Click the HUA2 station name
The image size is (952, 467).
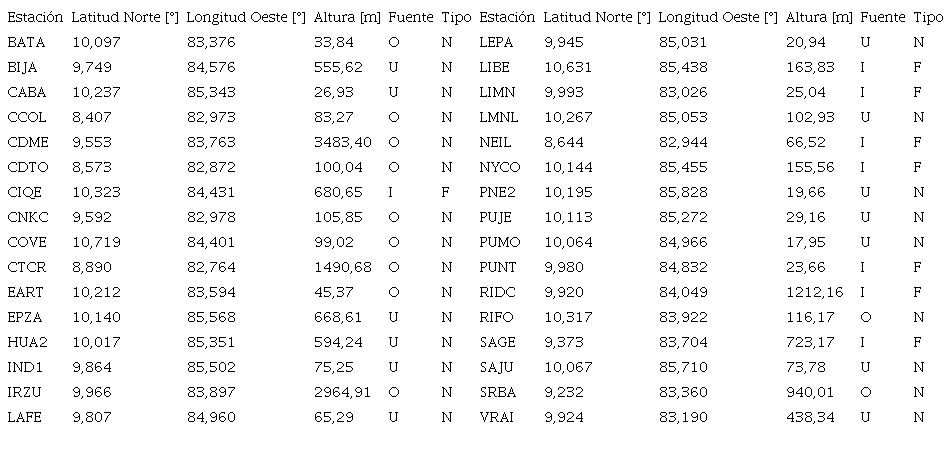(x=27, y=342)
